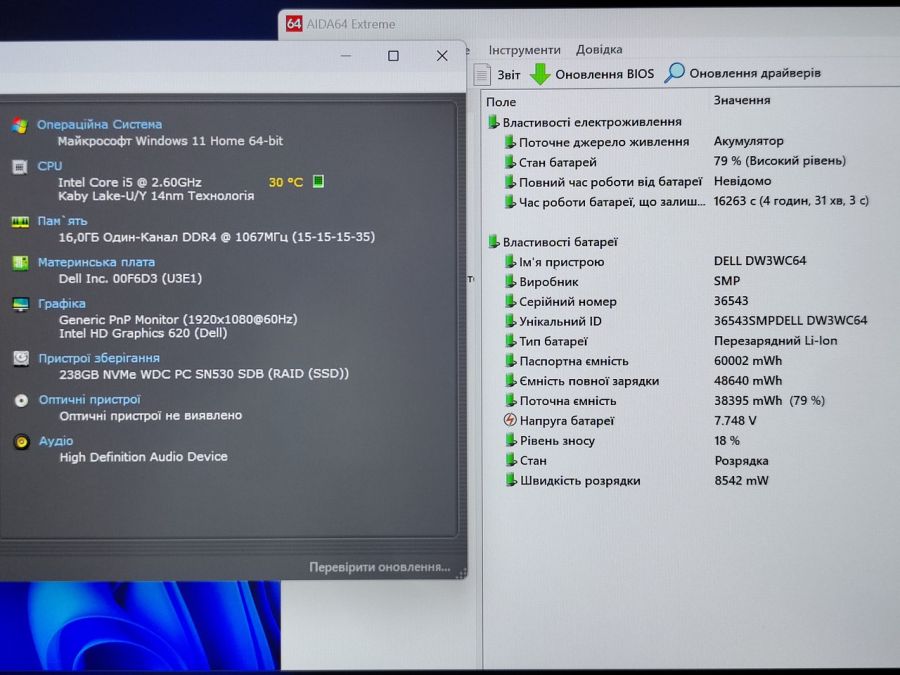Click icon beside Стан батарей
900x675 pixels.
[510, 162]
